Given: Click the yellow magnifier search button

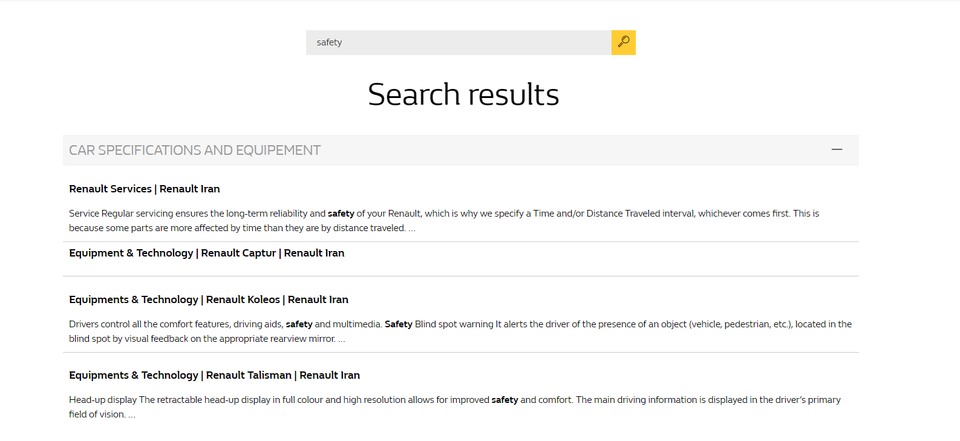Looking at the screenshot, I should [623, 42].
